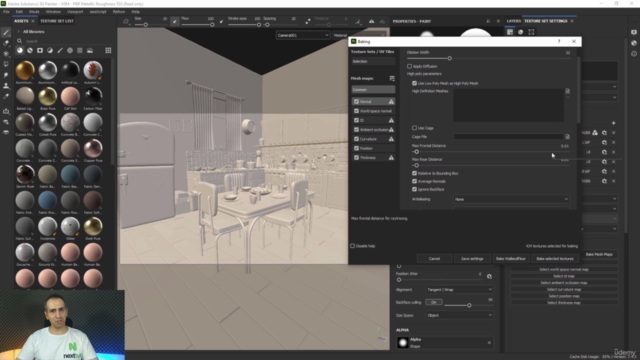Open the Python menu

[119, 12]
